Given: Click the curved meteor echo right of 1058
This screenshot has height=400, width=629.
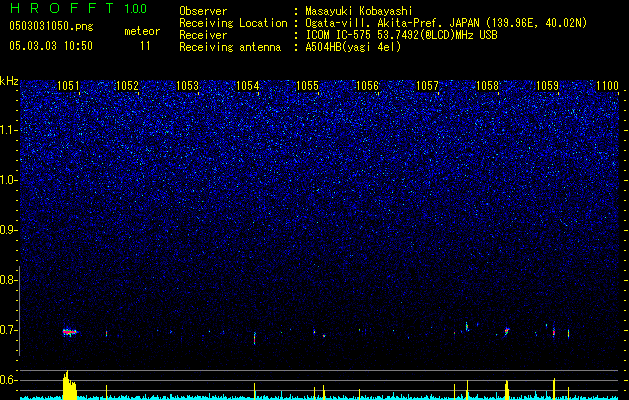Looking at the screenshot, I should click(507, 331).
